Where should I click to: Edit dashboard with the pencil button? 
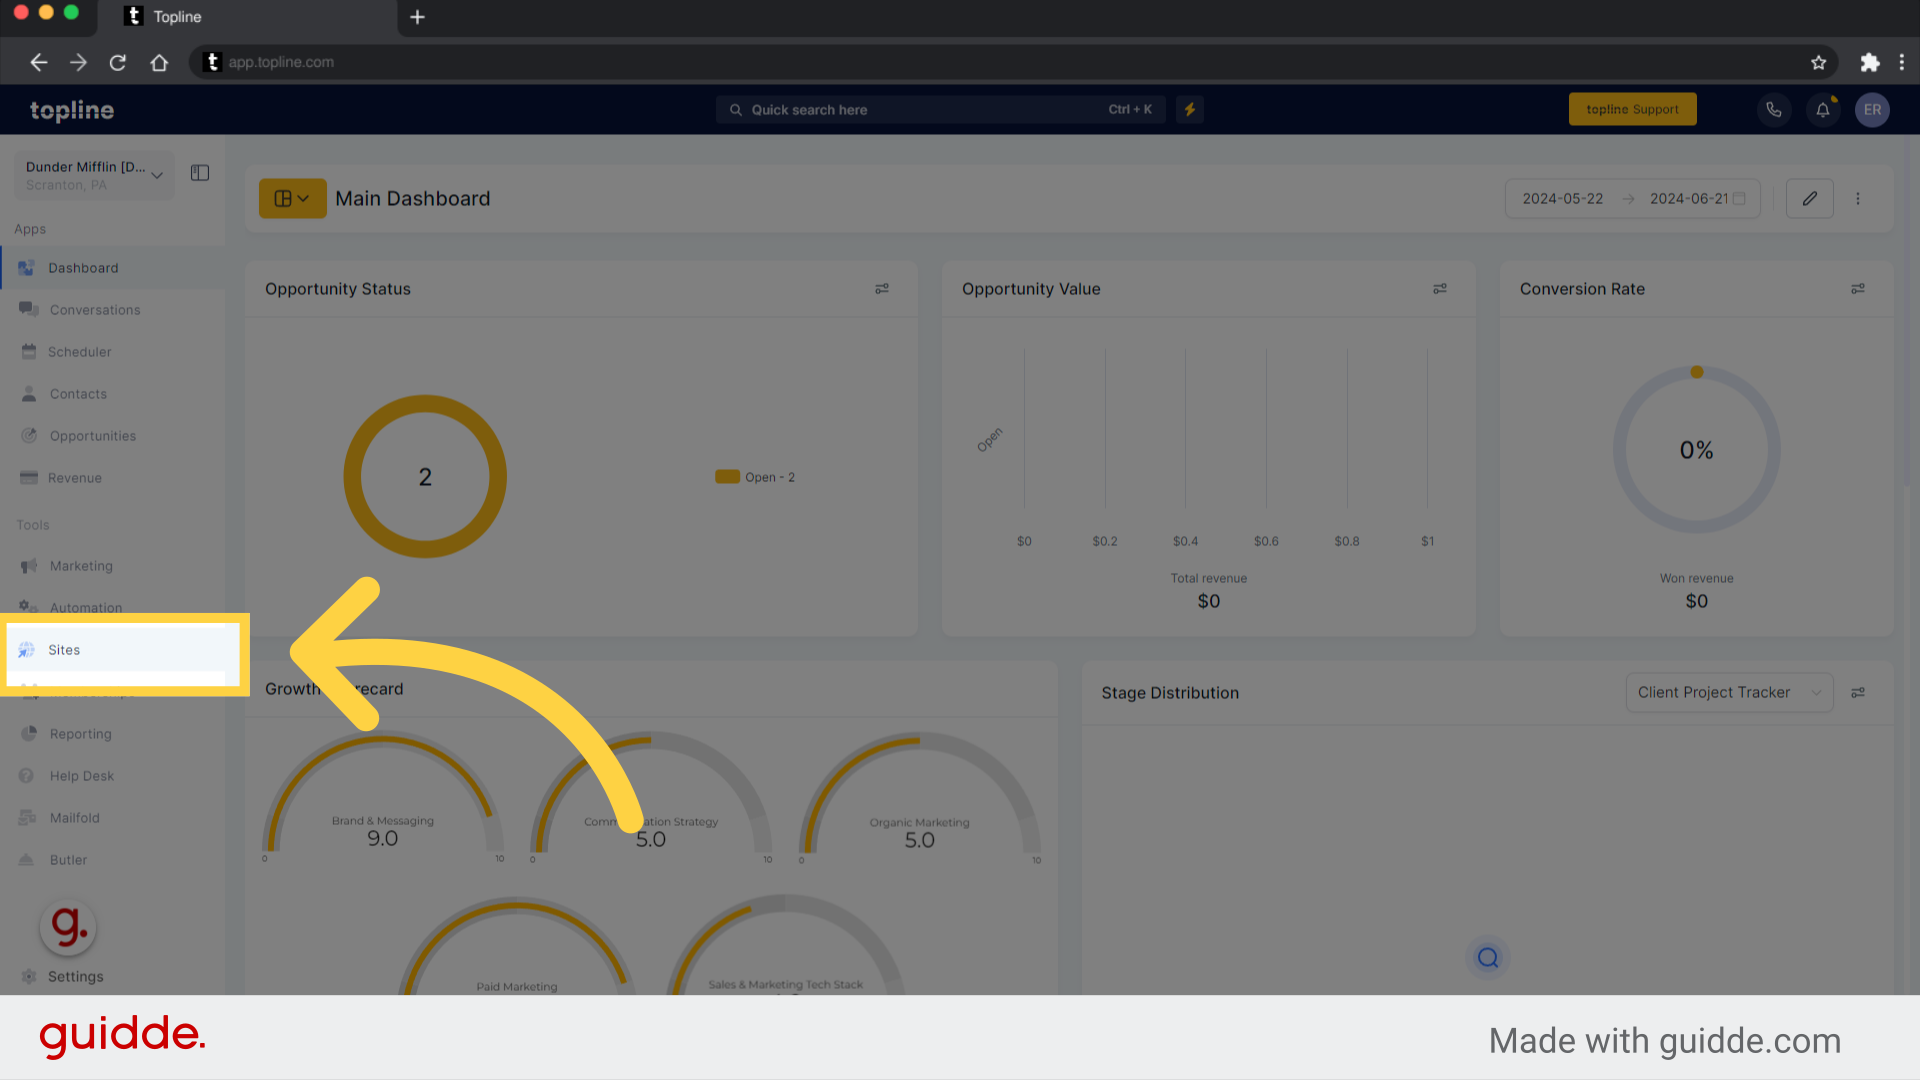pyautogui.click(x=1810, y=198)
